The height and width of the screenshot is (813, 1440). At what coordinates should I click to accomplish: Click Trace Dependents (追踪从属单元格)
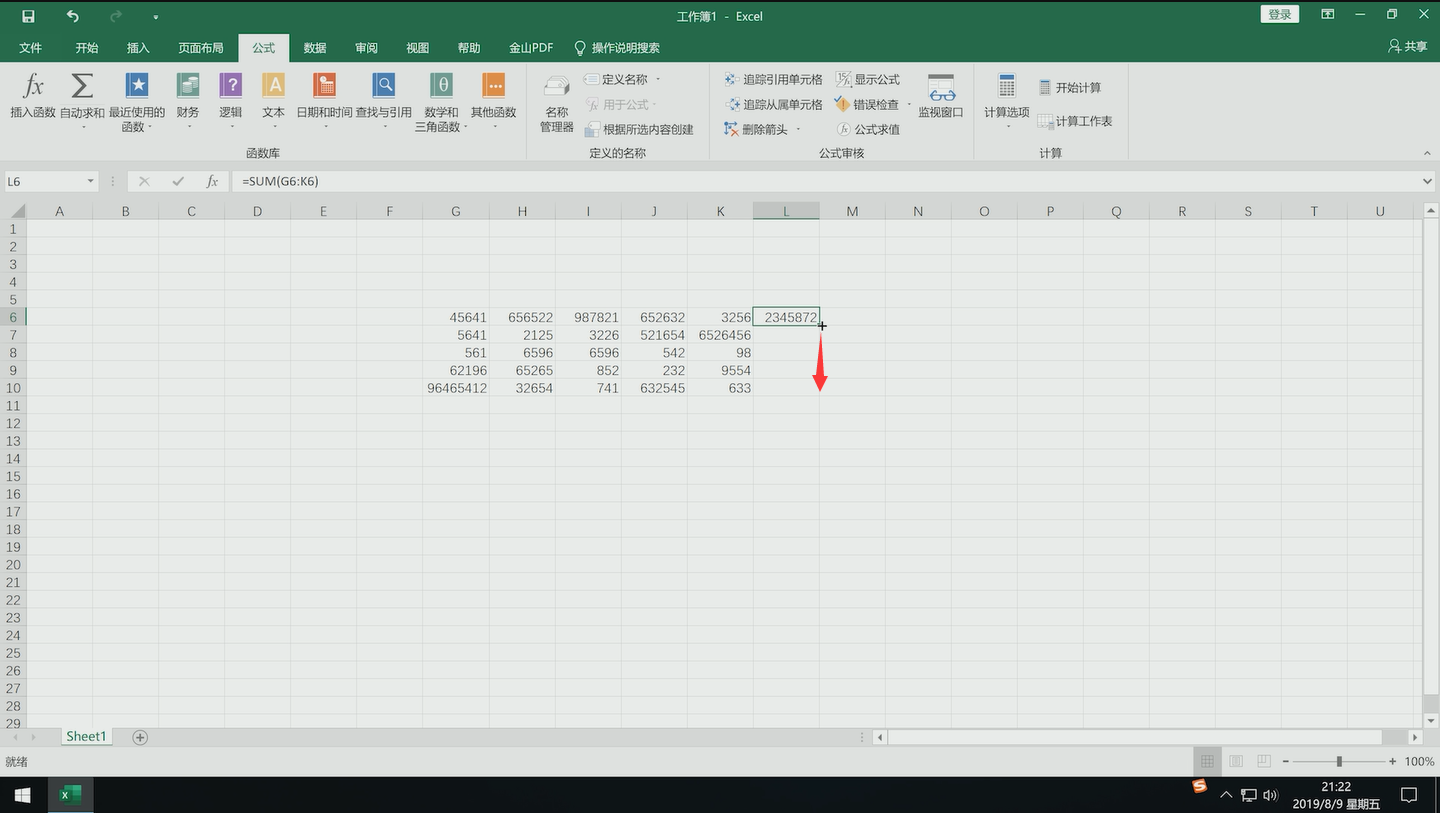coord(773,104)
